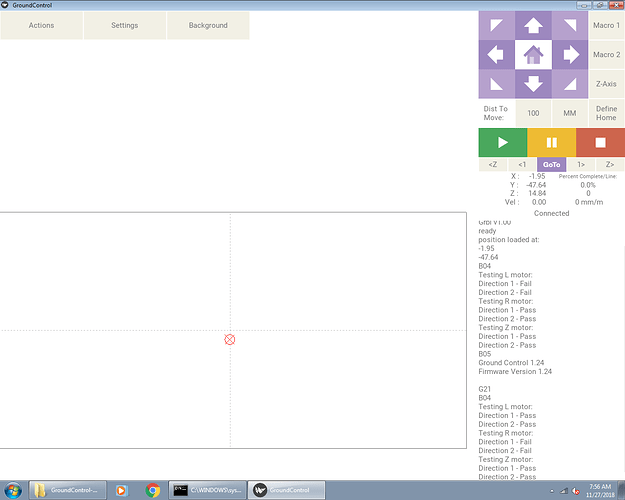Viewport: 625px width, 500px height.
Task: Pause the cut with yellow button
Action: (x=552, y=142)
